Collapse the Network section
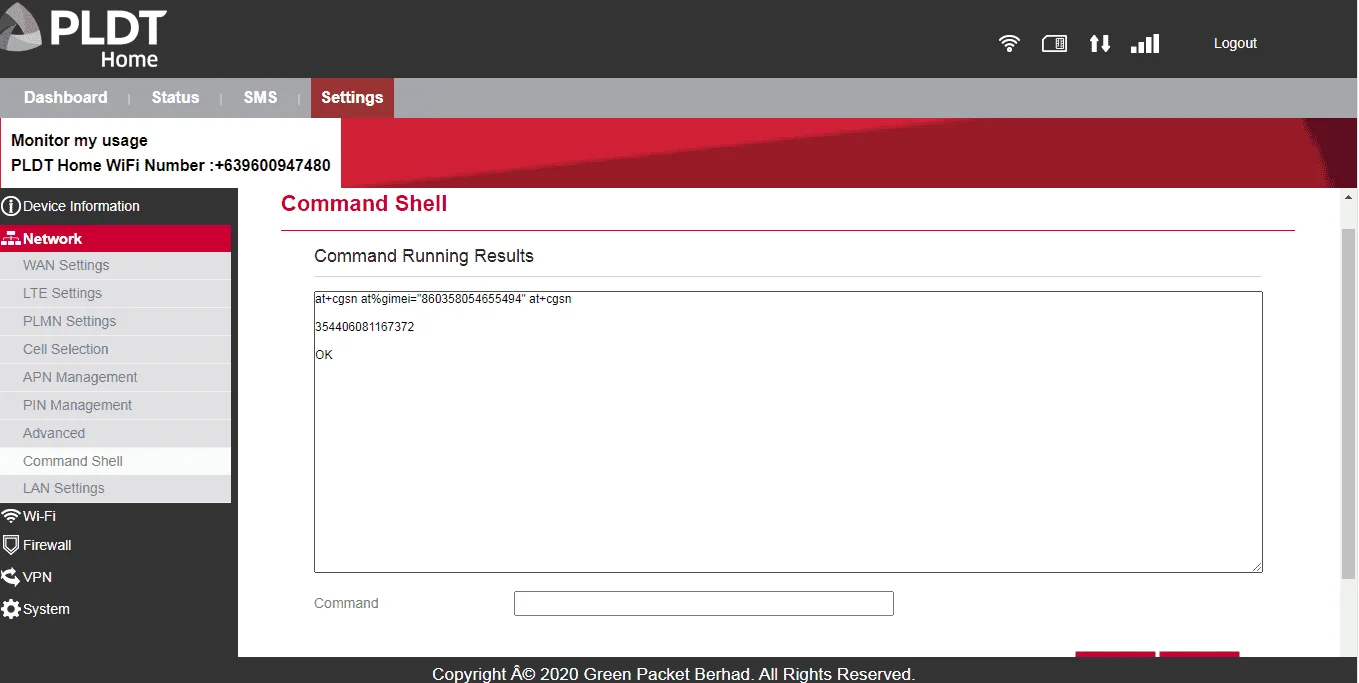Screen dimensions: 1359x683 pos(115,238)
